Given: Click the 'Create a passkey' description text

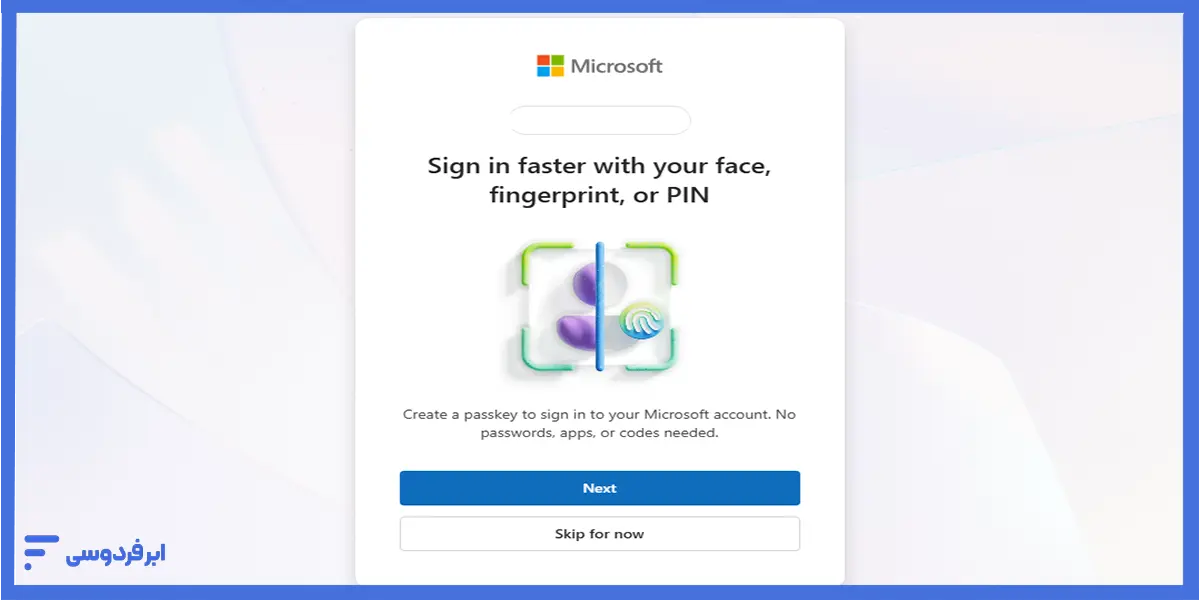Looking at the screenshot, I should [600, 424].
